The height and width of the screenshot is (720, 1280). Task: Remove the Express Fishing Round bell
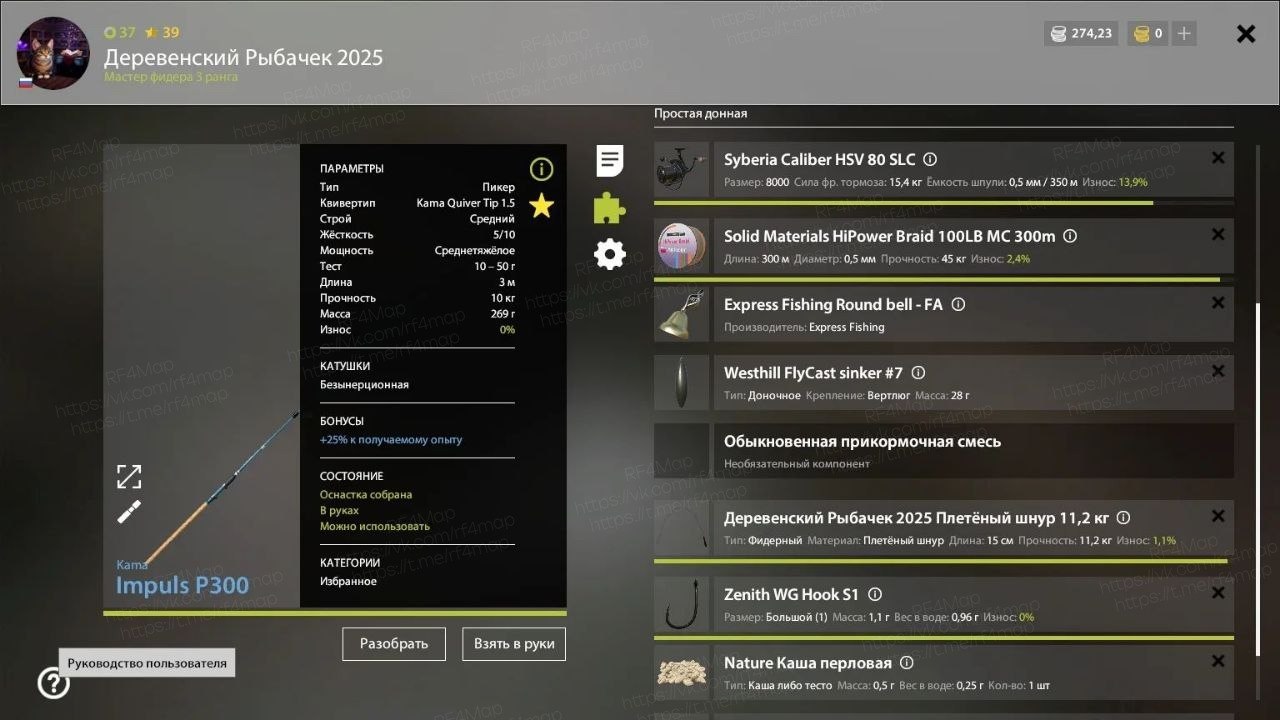pyautogui.click(x=1218, y=303)
